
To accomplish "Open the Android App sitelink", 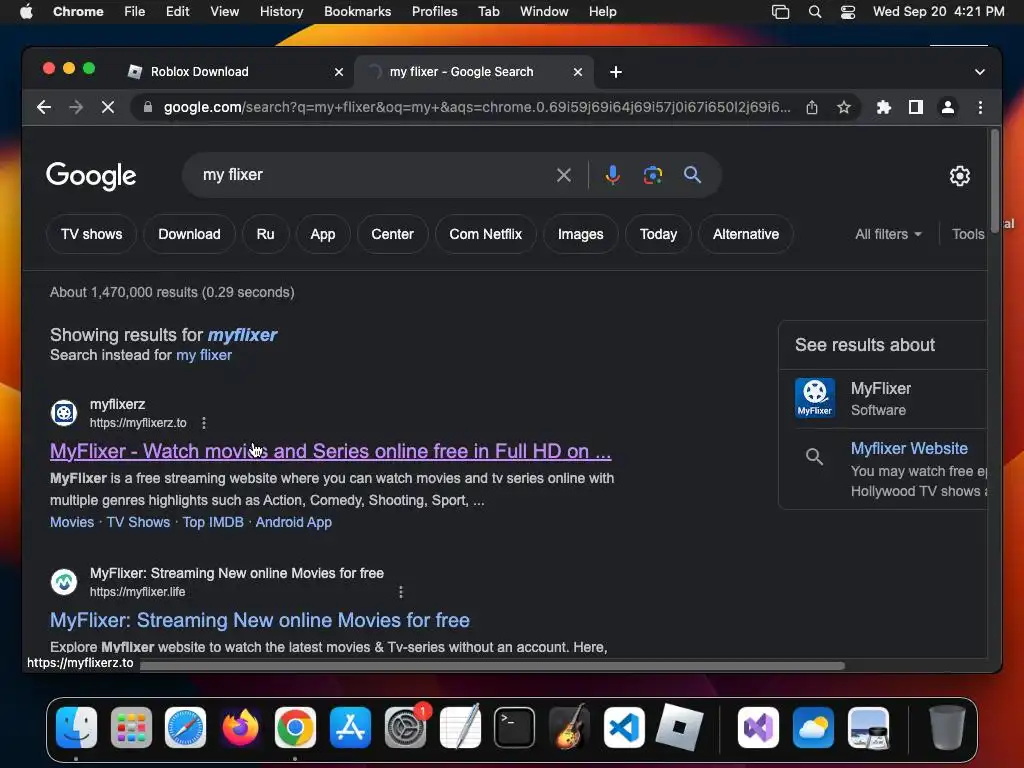I will (293, 522).
